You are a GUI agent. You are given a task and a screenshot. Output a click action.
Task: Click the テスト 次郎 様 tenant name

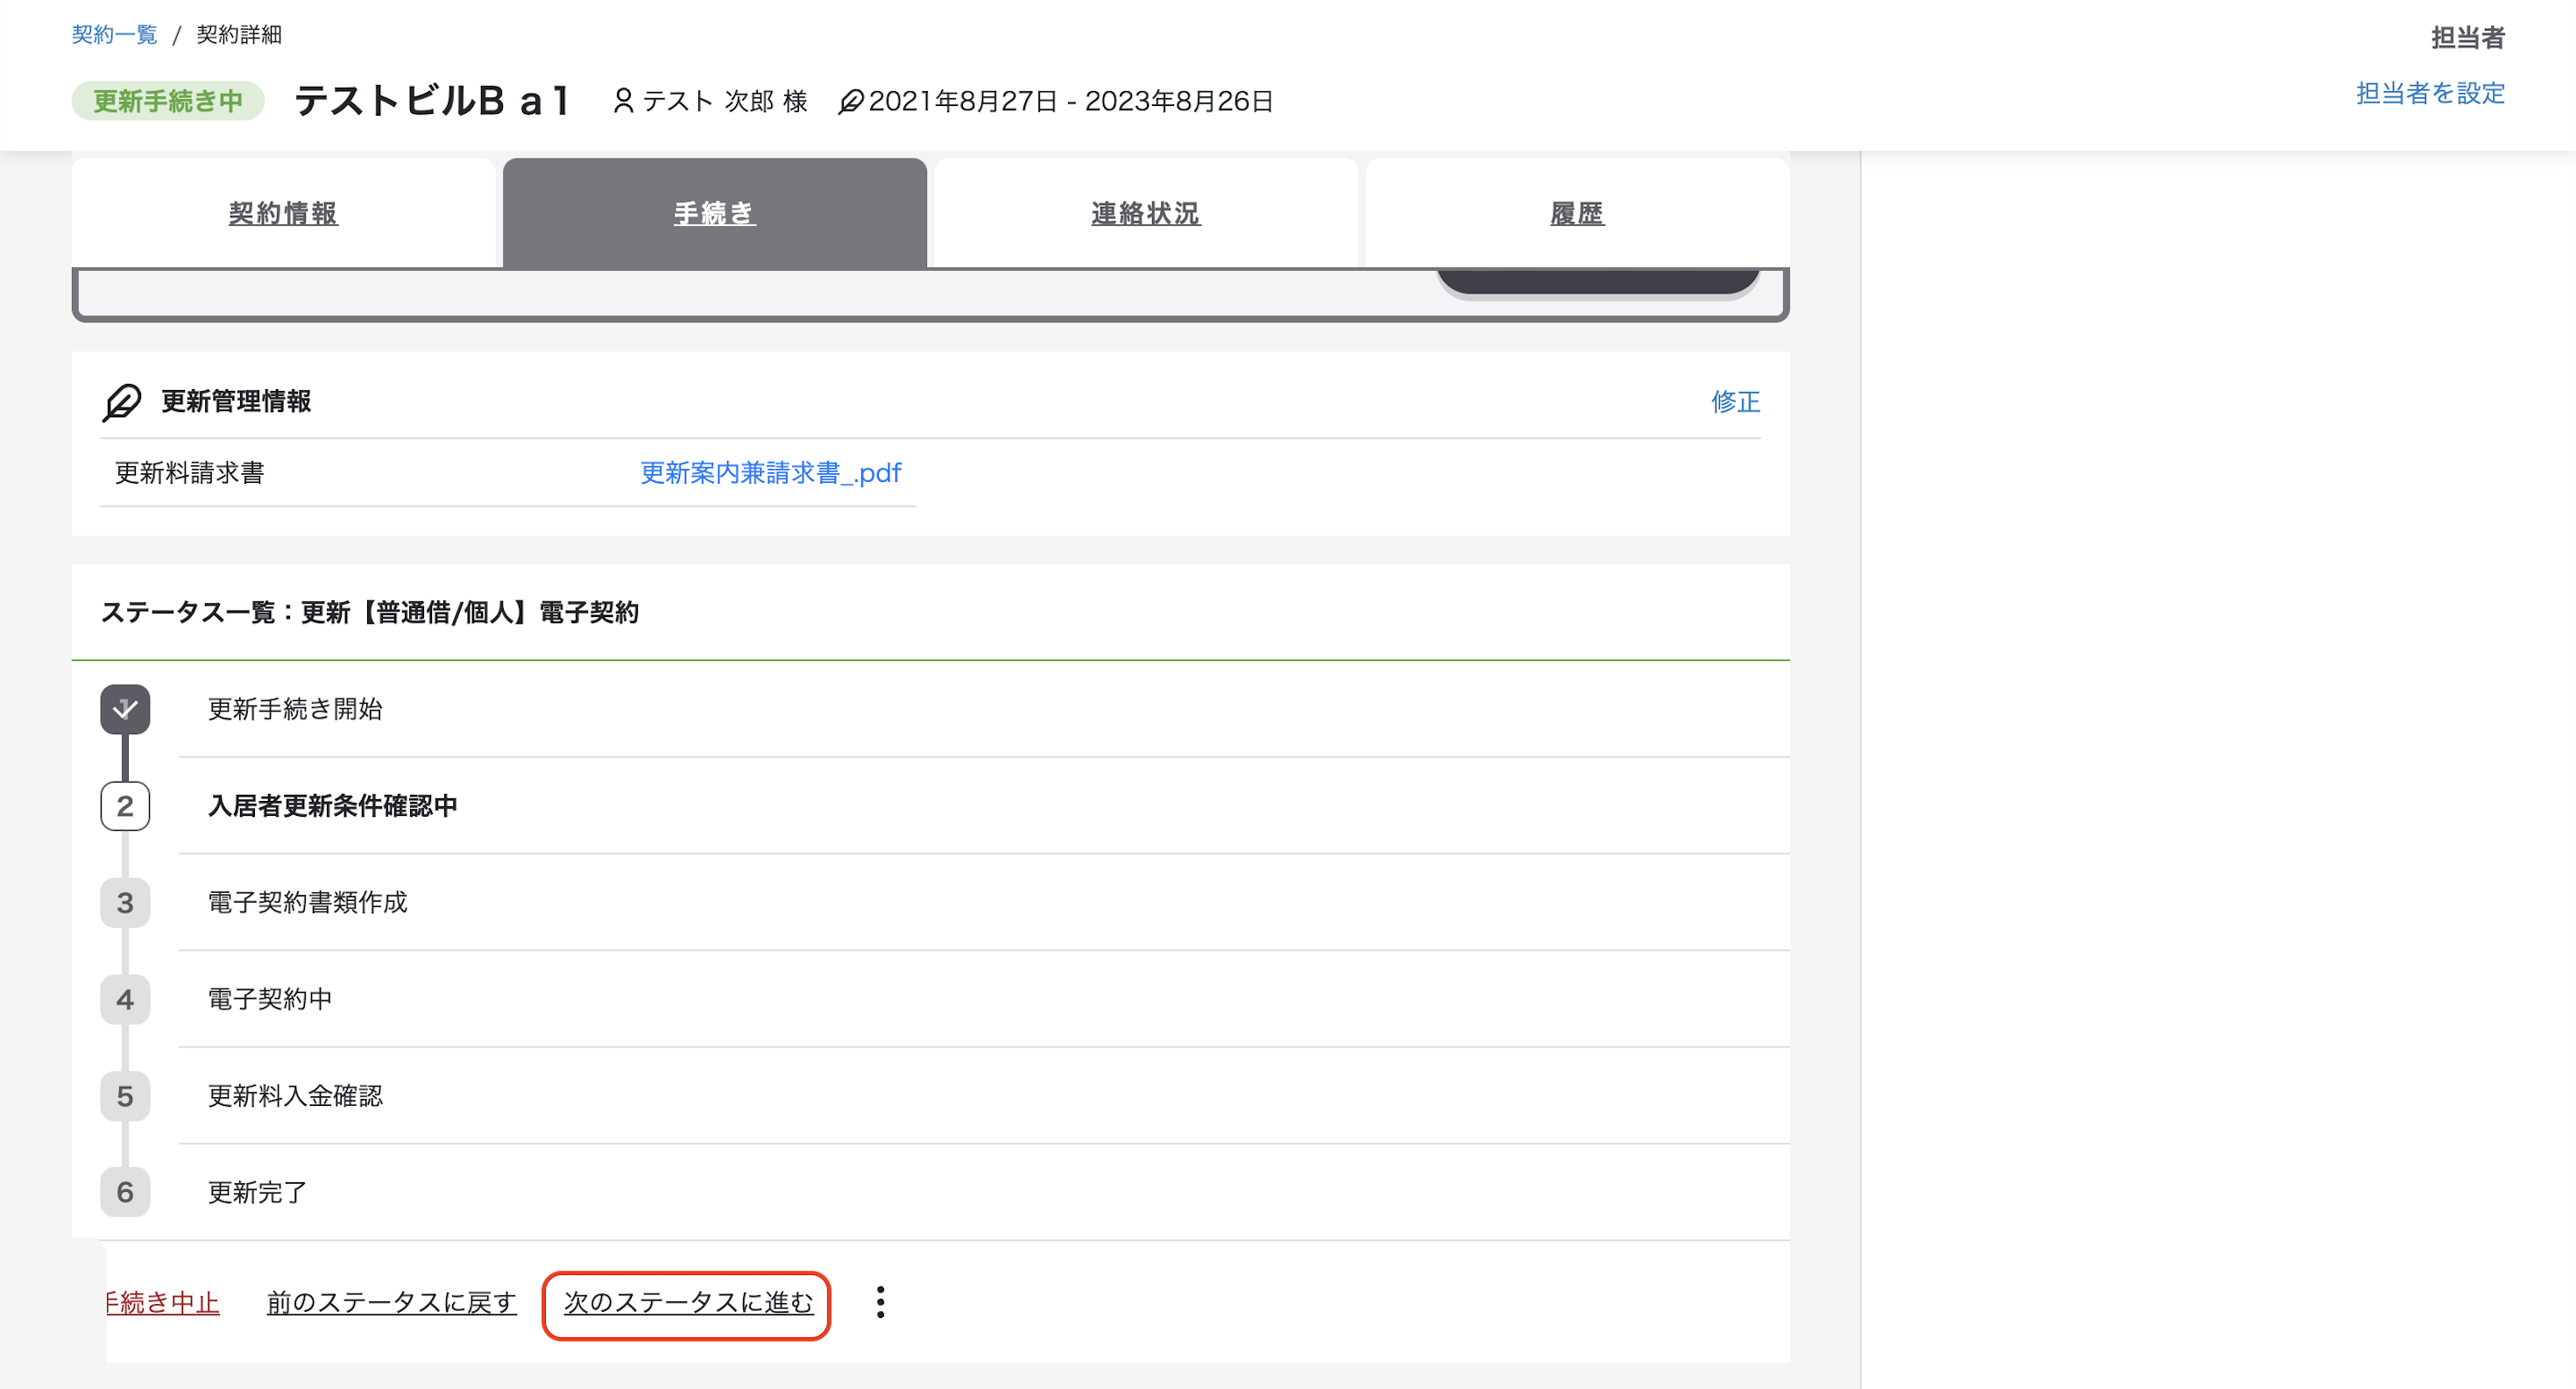725,101
